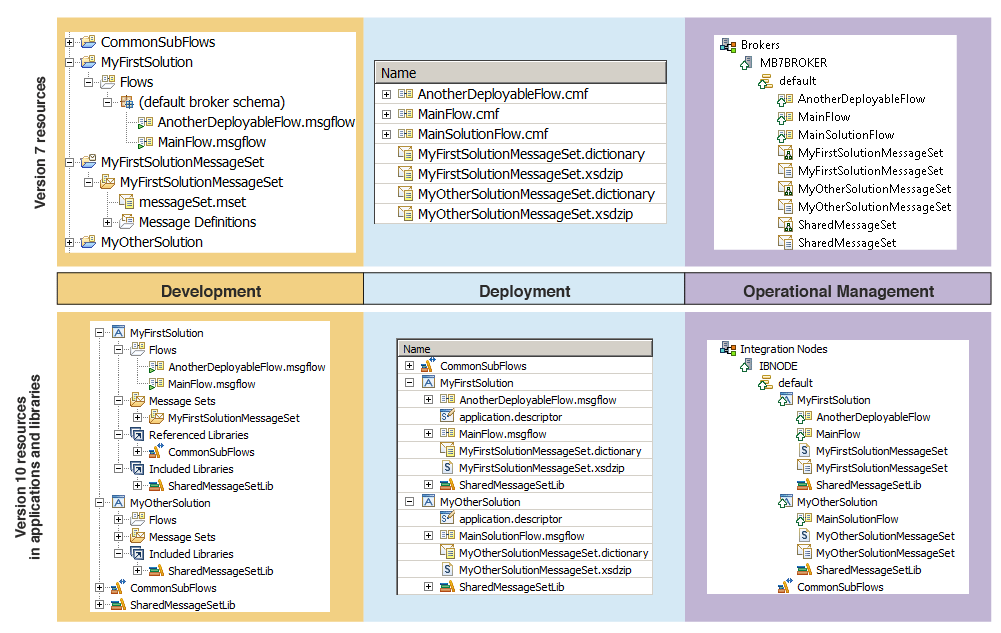This screenshot has width=1001, height=633.
Task: Expand MainSolutionFlow.msgflow in the deployment list
Action: click(428, 536)
